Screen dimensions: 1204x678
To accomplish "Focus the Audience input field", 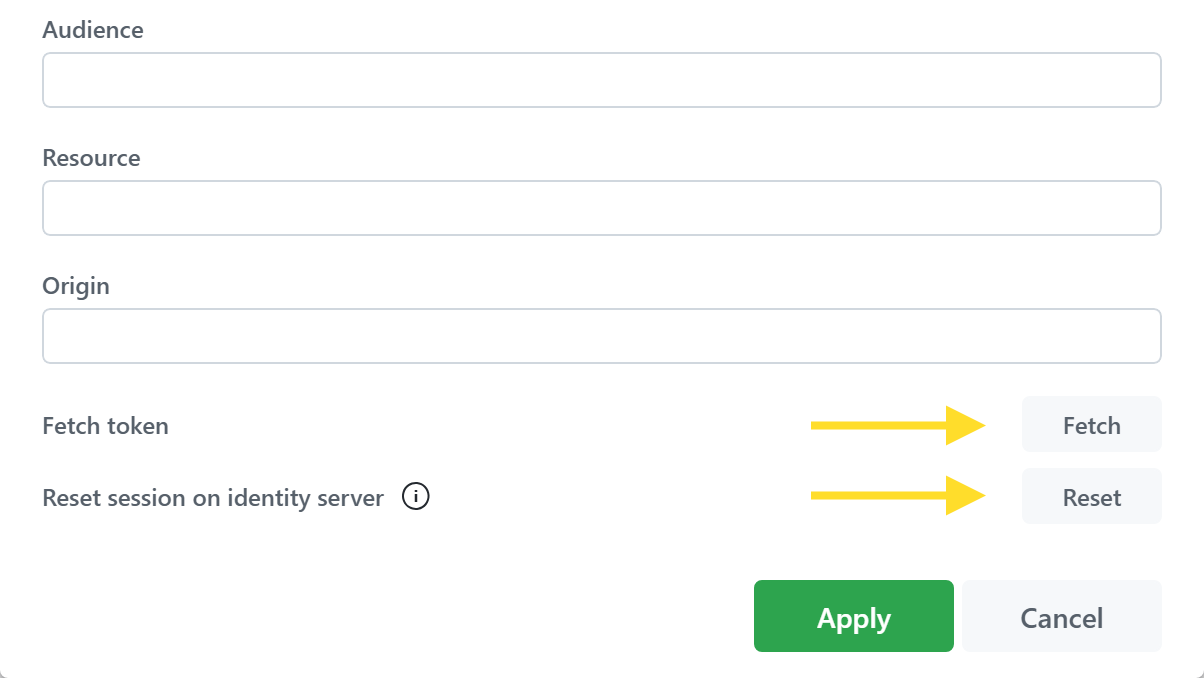I will (x=601, y=80).
